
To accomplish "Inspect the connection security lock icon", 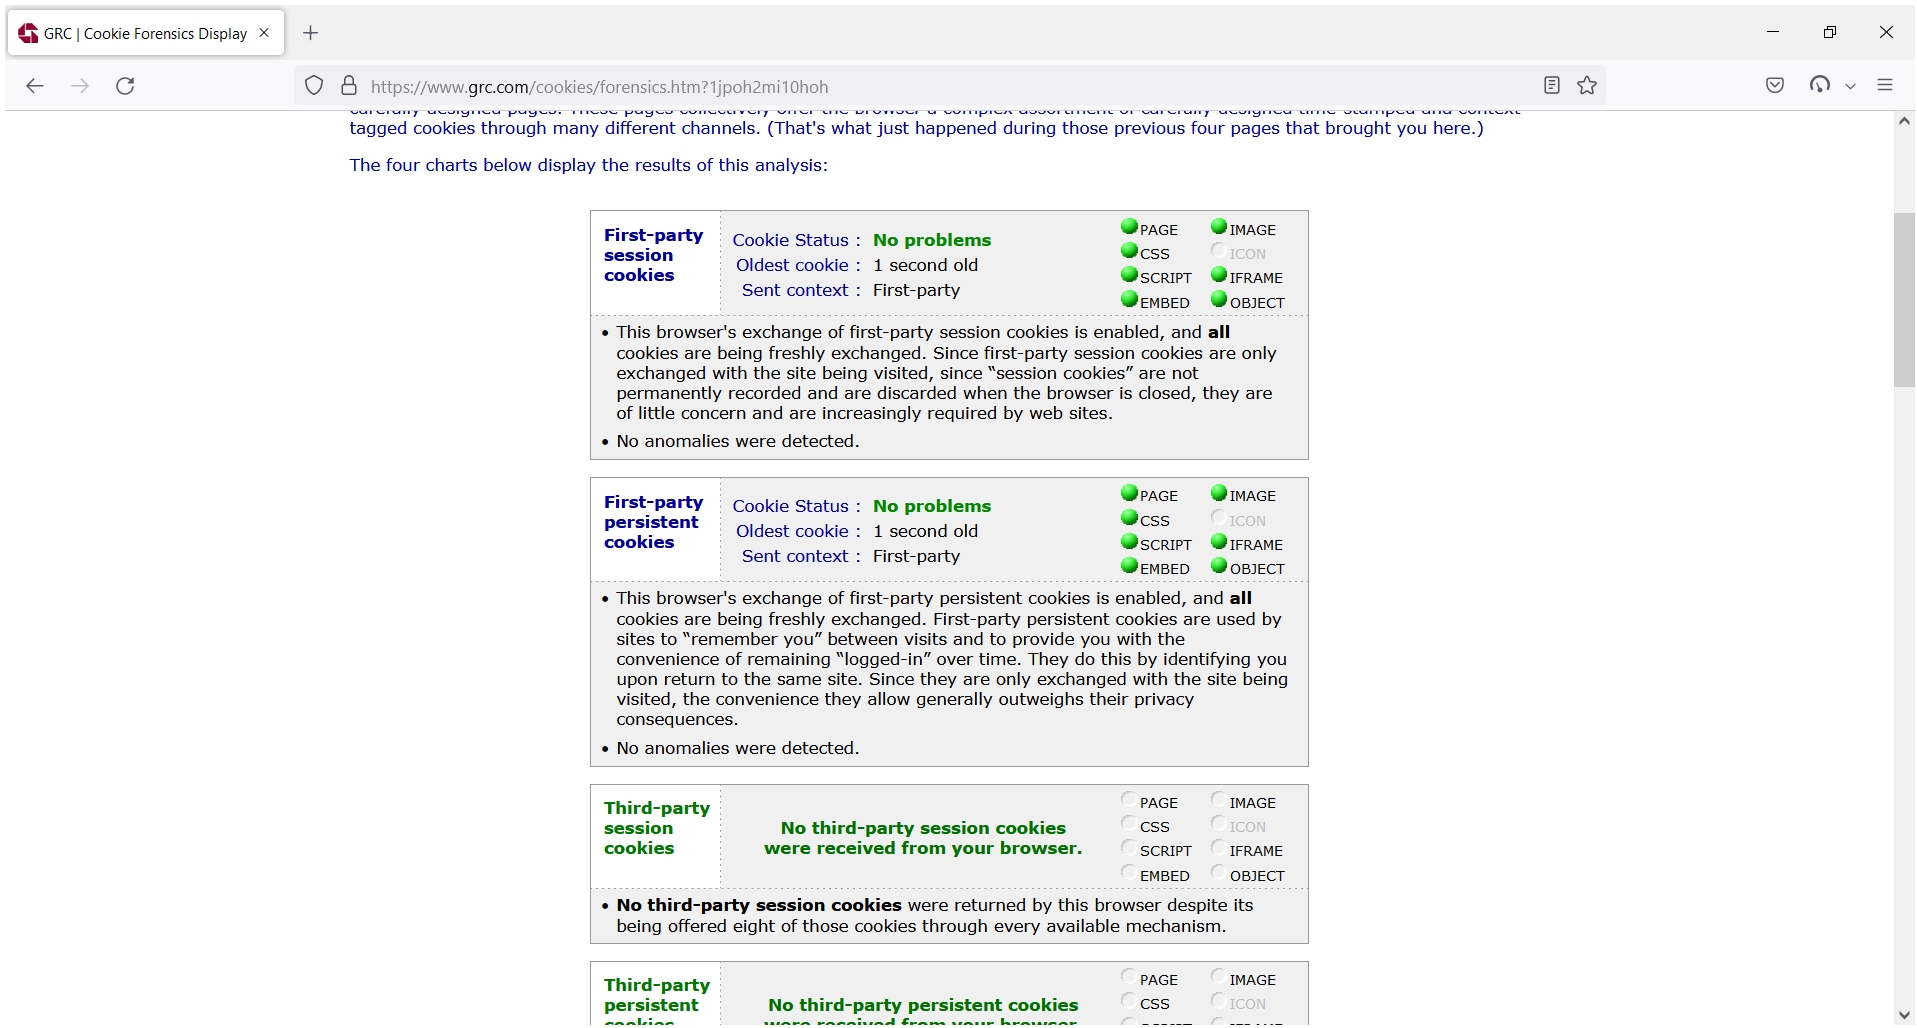I will (x=349, y=86).
